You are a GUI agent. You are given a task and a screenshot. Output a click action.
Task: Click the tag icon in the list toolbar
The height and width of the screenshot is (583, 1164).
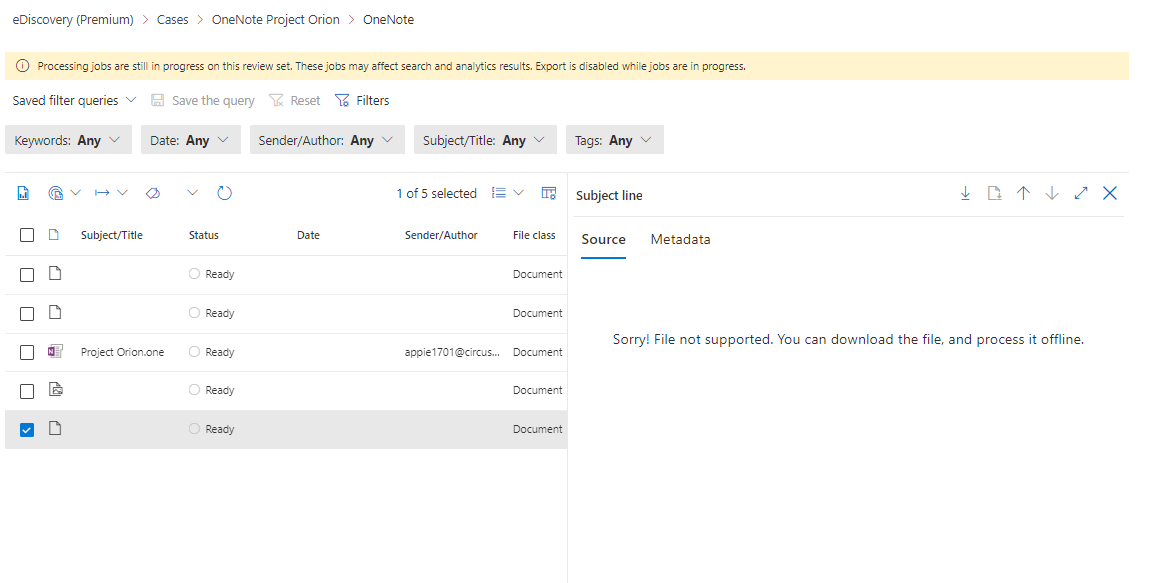(x=152, y=193)
